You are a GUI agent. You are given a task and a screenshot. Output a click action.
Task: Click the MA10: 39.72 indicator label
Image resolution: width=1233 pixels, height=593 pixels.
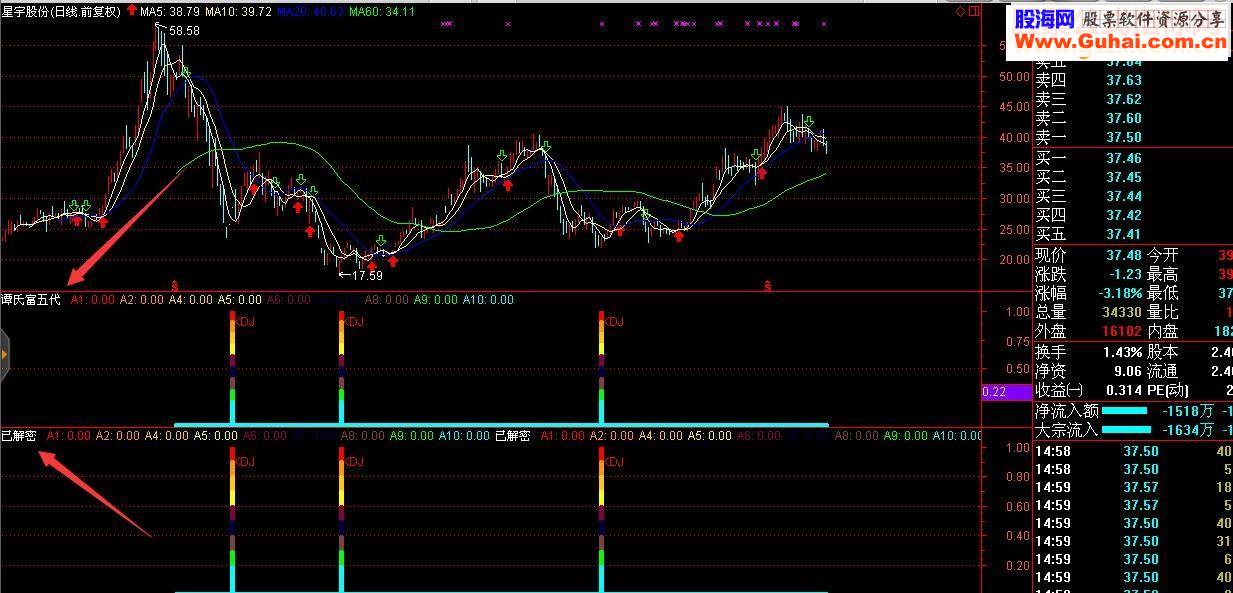(237, 12)
